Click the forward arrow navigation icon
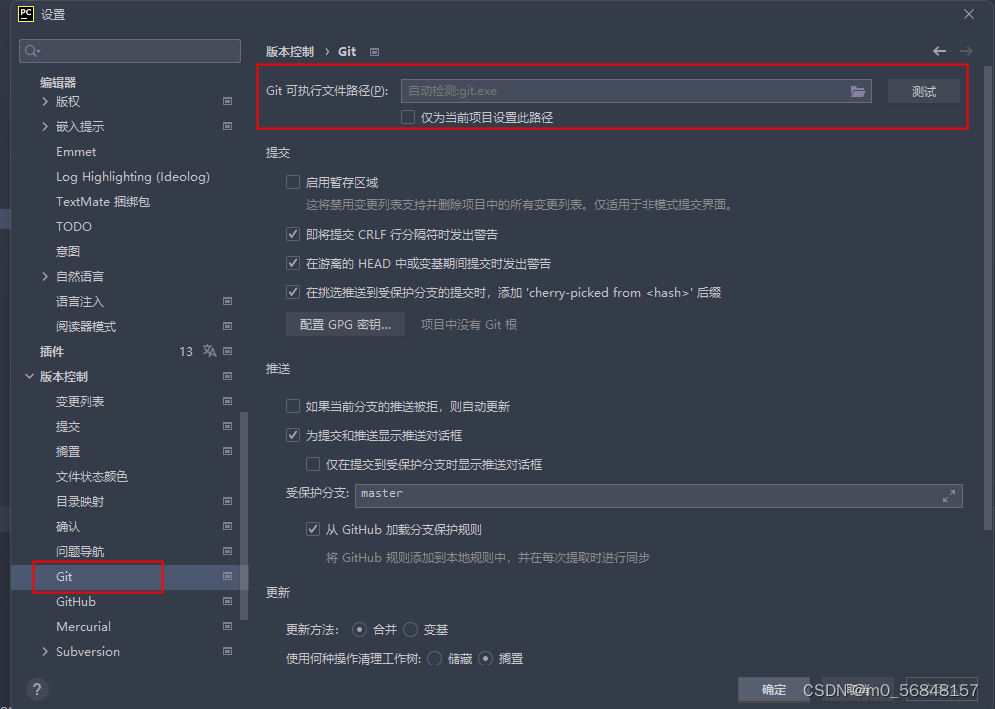This screenshot has height=709, width=995. coord(965,51)
